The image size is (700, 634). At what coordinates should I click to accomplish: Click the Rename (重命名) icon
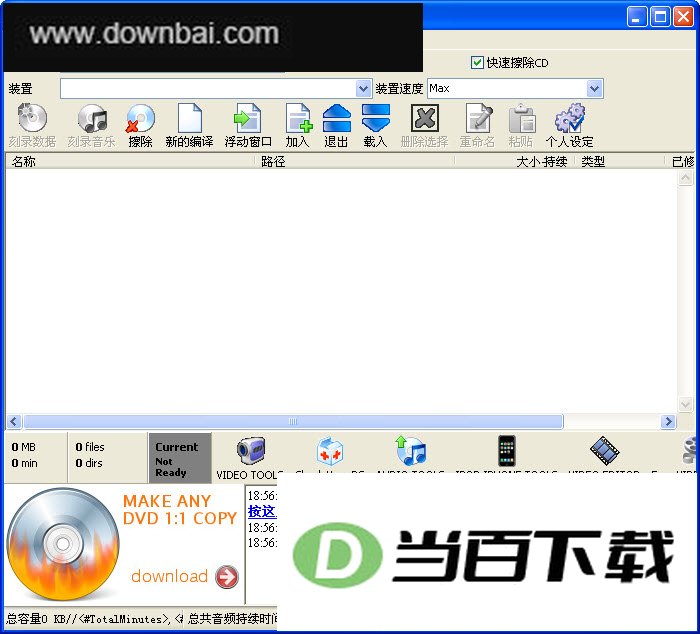478,119
